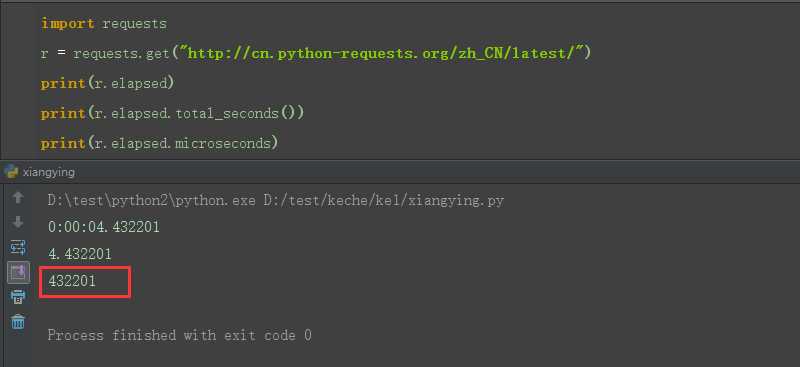This screenshot has width=800, height=367.
Task: Toggle soft-wrap in the run console
Action: pyautogui.click(x=18, y=248)
